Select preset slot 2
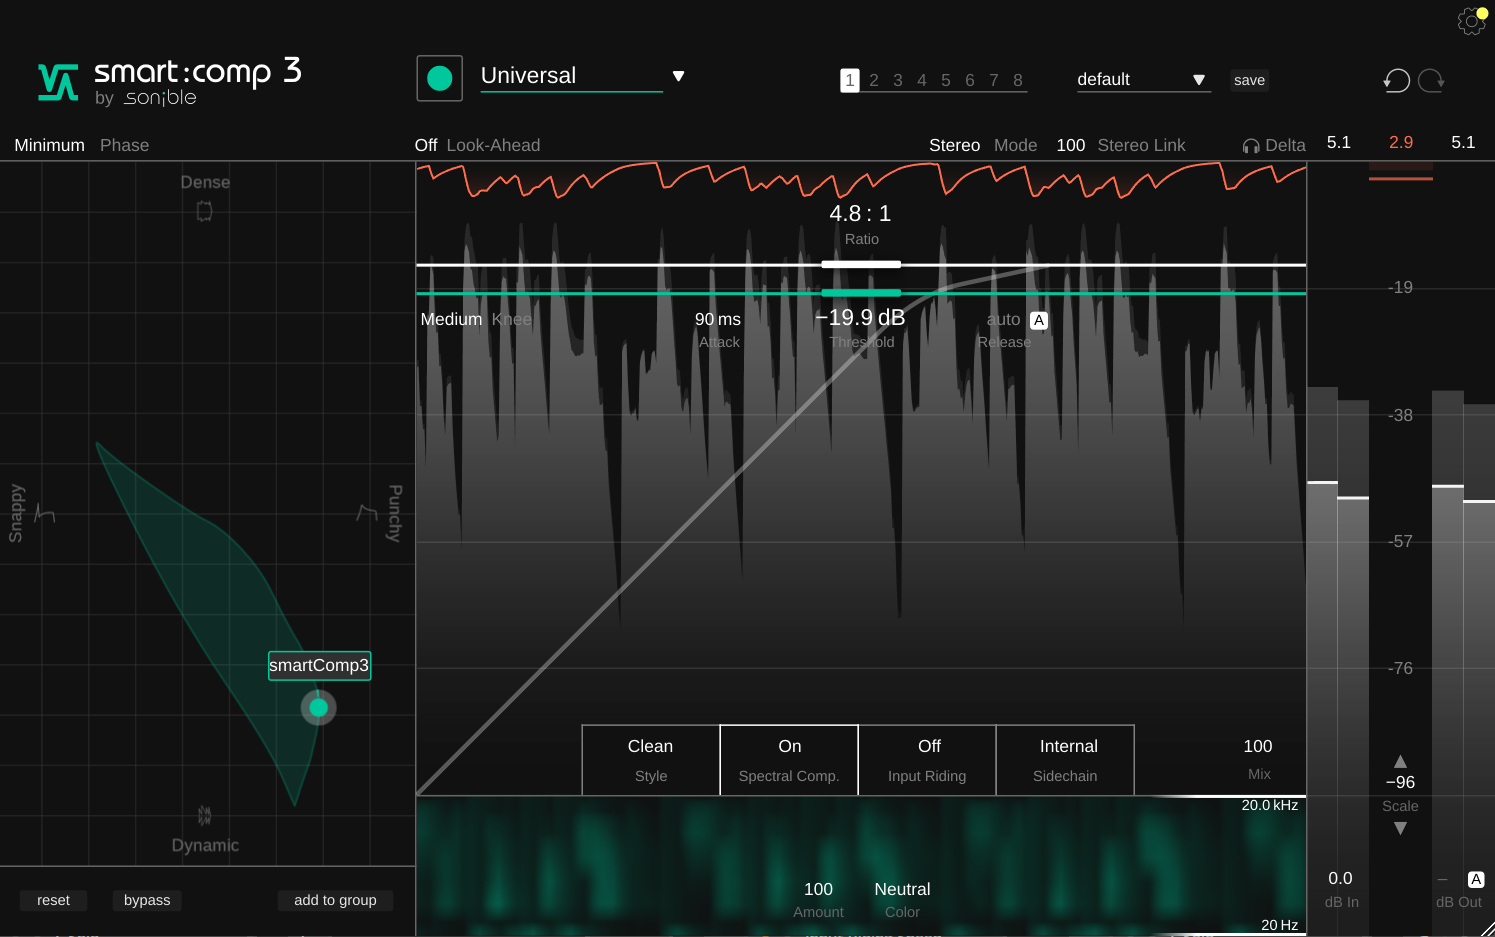 click(x=873, y=80)
